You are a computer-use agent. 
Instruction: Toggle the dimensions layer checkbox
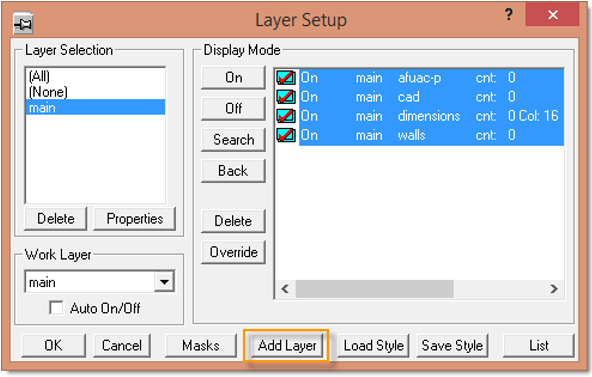pos(286,116)
